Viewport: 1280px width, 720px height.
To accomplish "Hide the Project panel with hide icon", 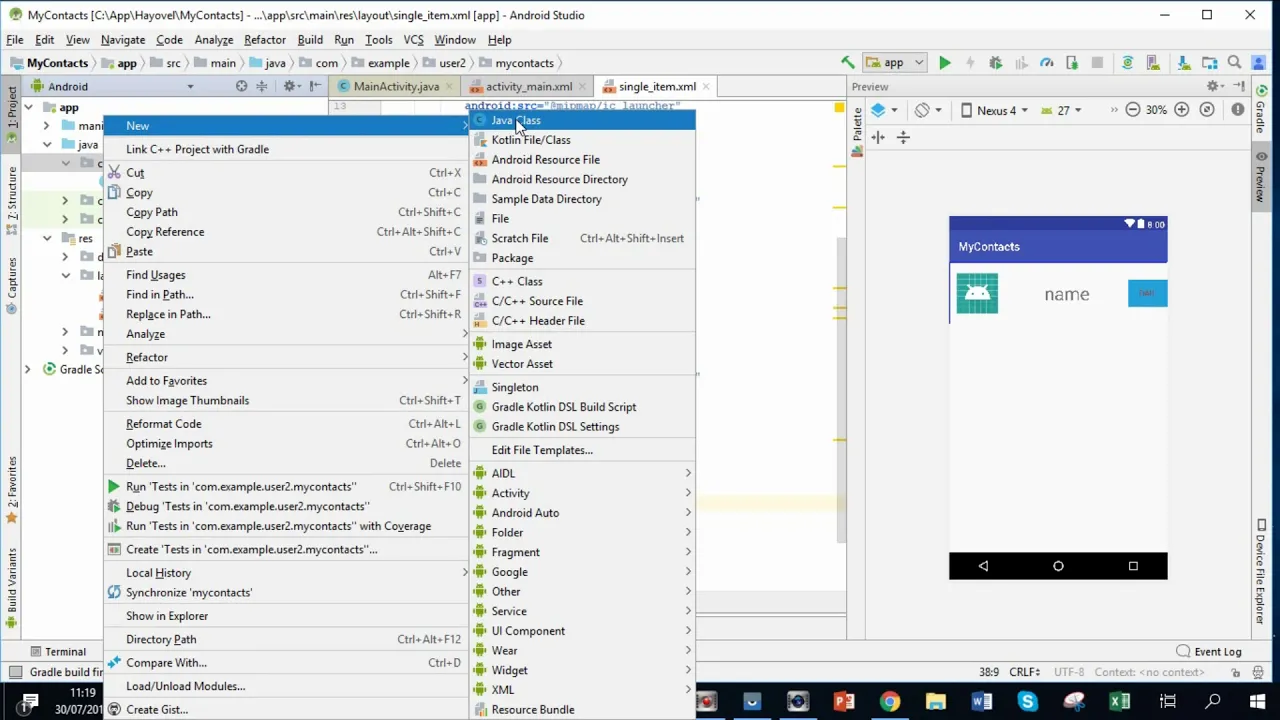I will click(314, 86).
